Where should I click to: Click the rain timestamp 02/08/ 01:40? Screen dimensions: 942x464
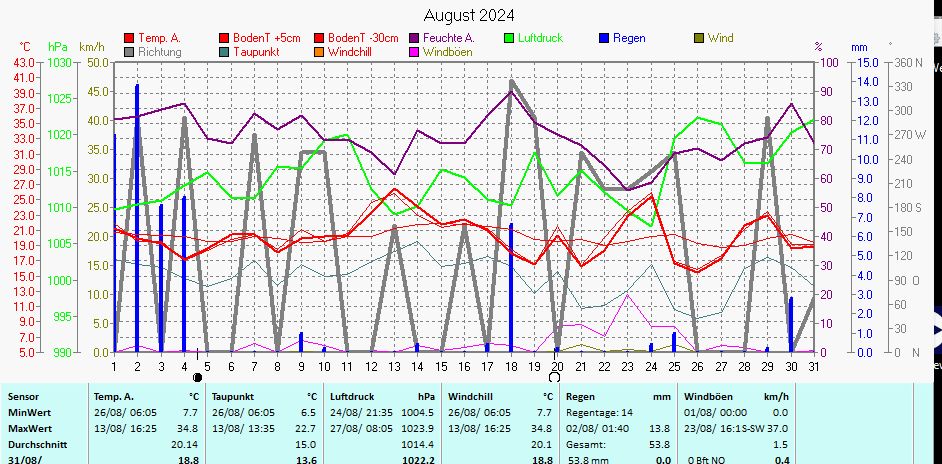coord(598,429)
